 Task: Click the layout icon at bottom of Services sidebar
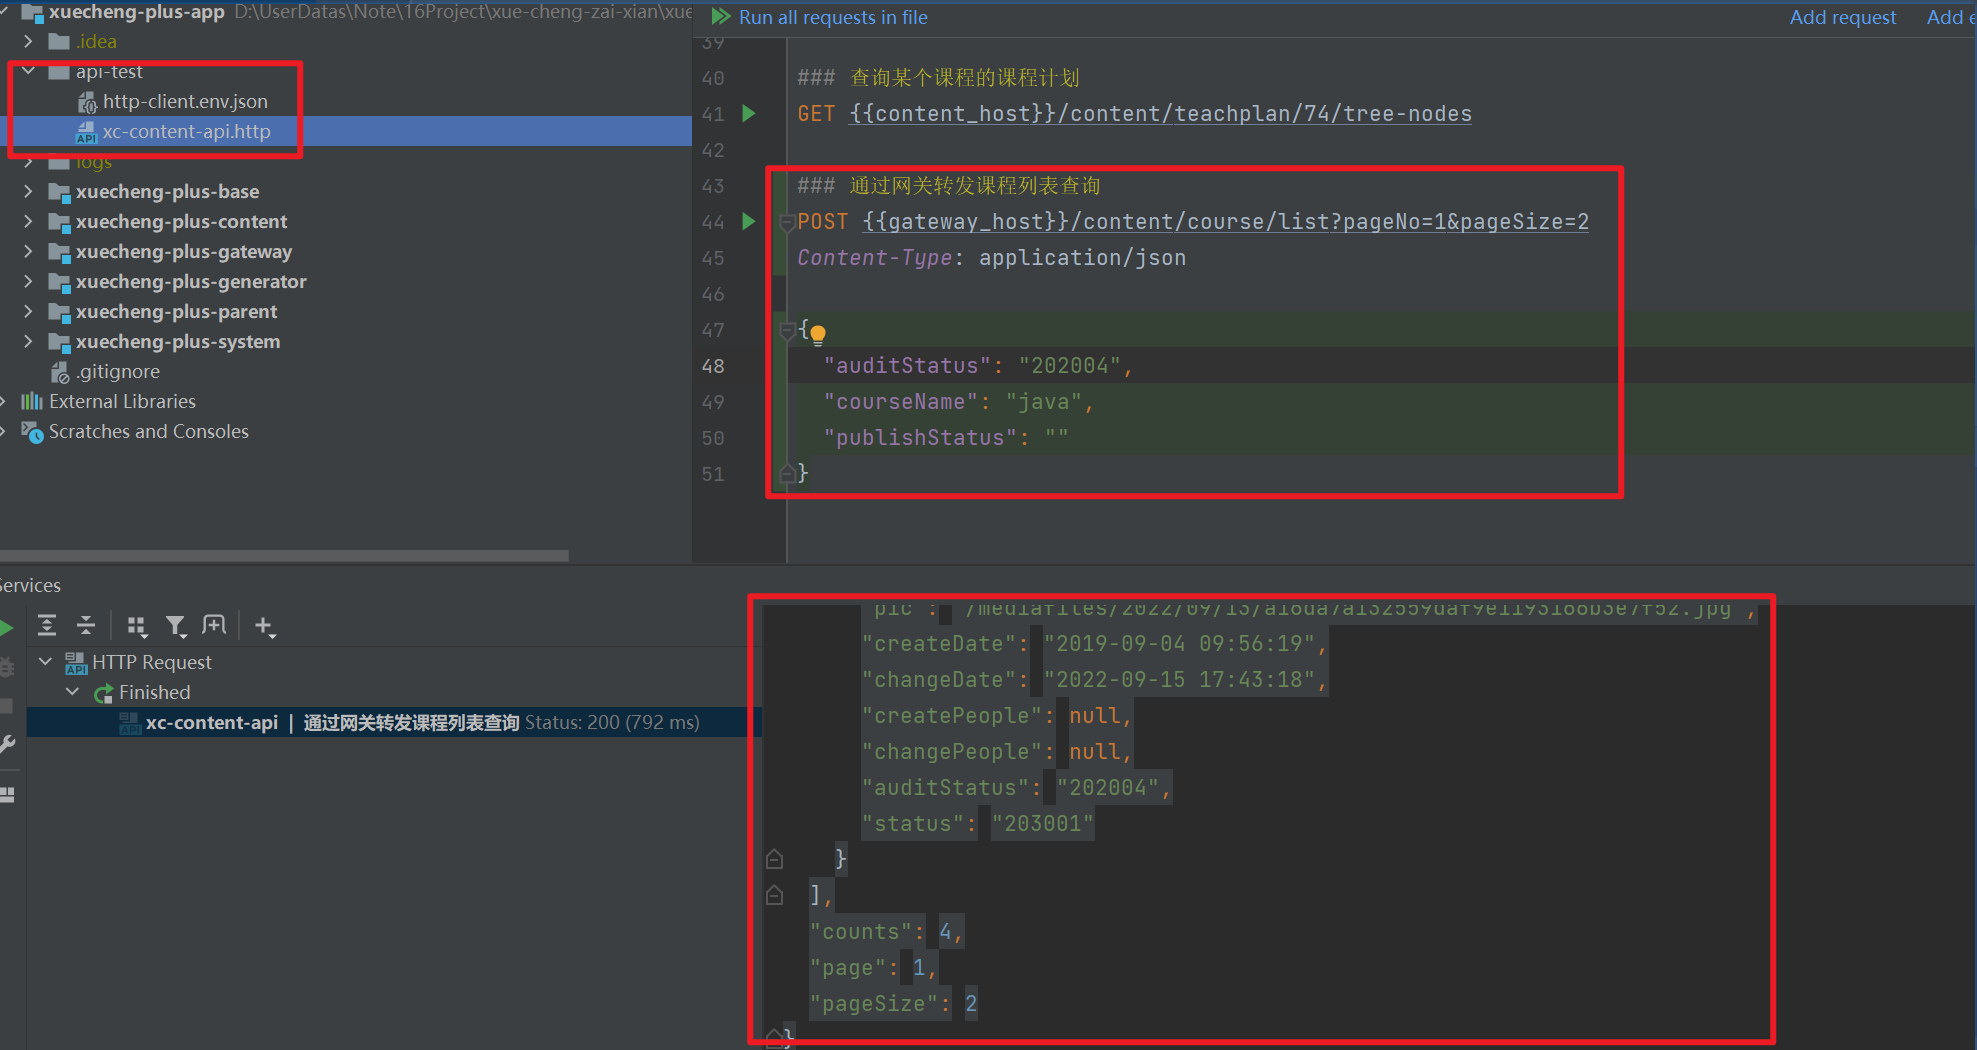tap(7, 795)
